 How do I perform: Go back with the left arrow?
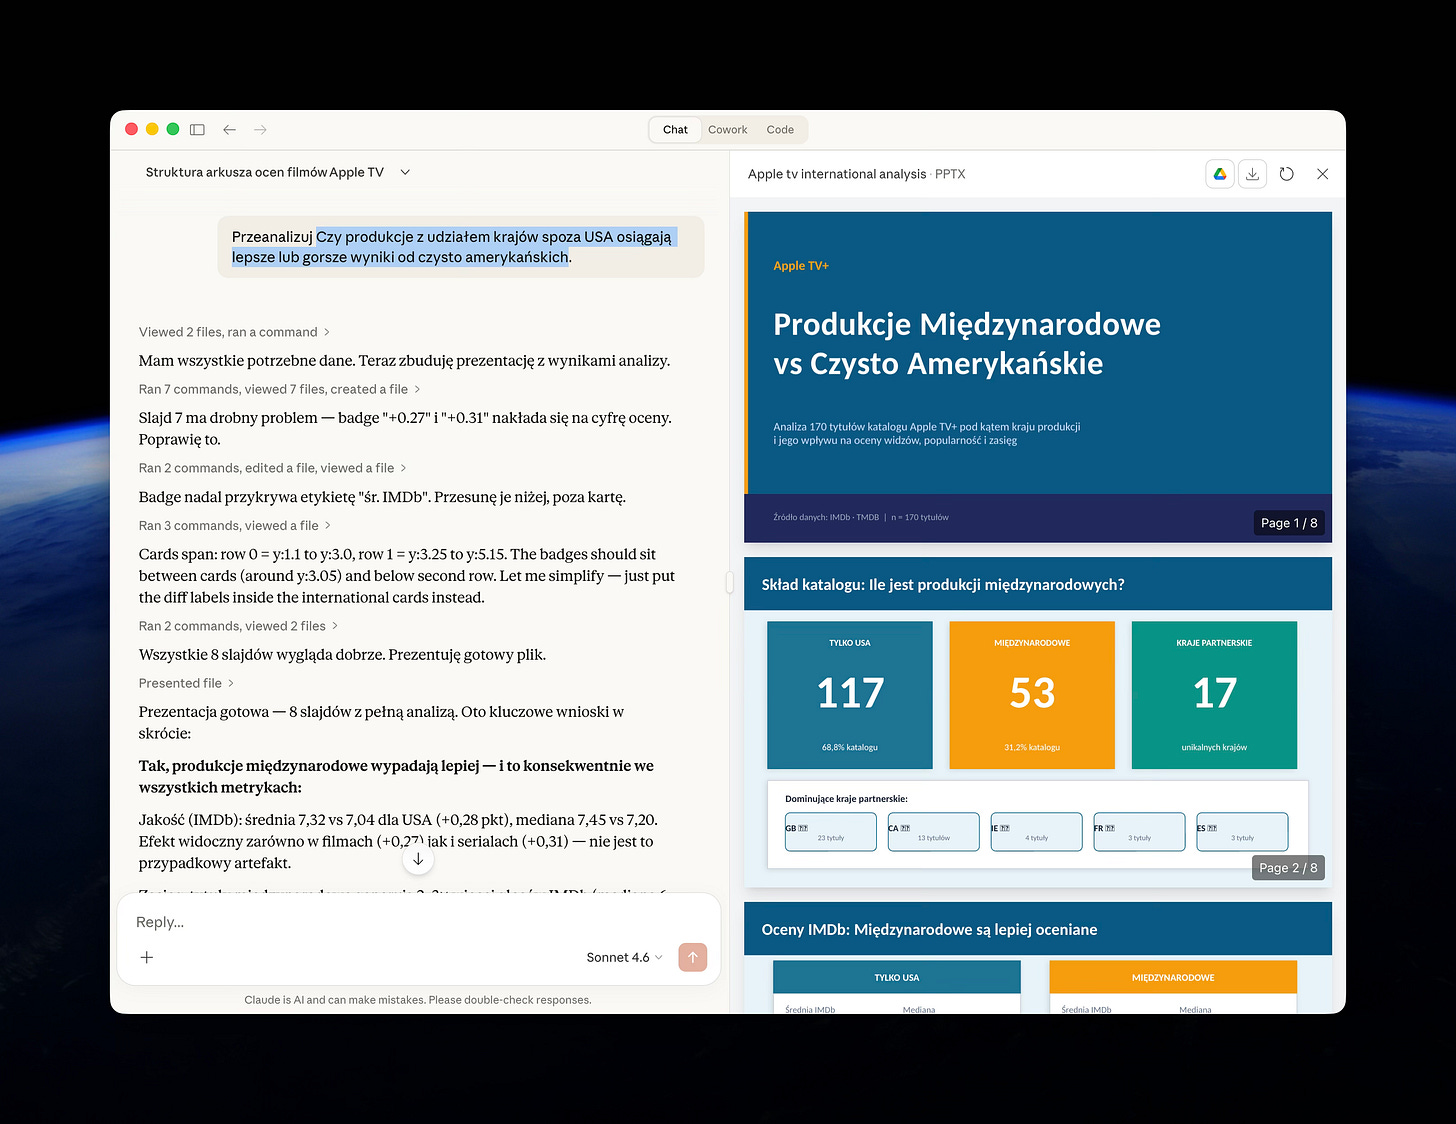tap(229, 130)
